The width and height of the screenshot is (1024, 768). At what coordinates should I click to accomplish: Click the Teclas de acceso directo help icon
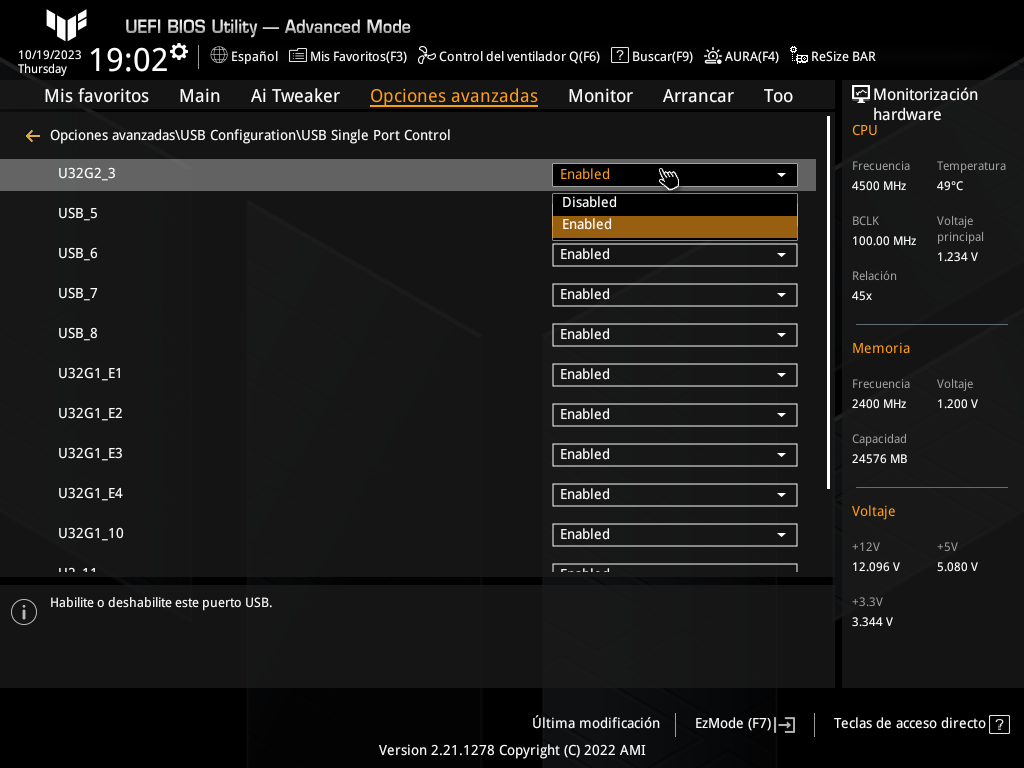click(x=998, y=724)
